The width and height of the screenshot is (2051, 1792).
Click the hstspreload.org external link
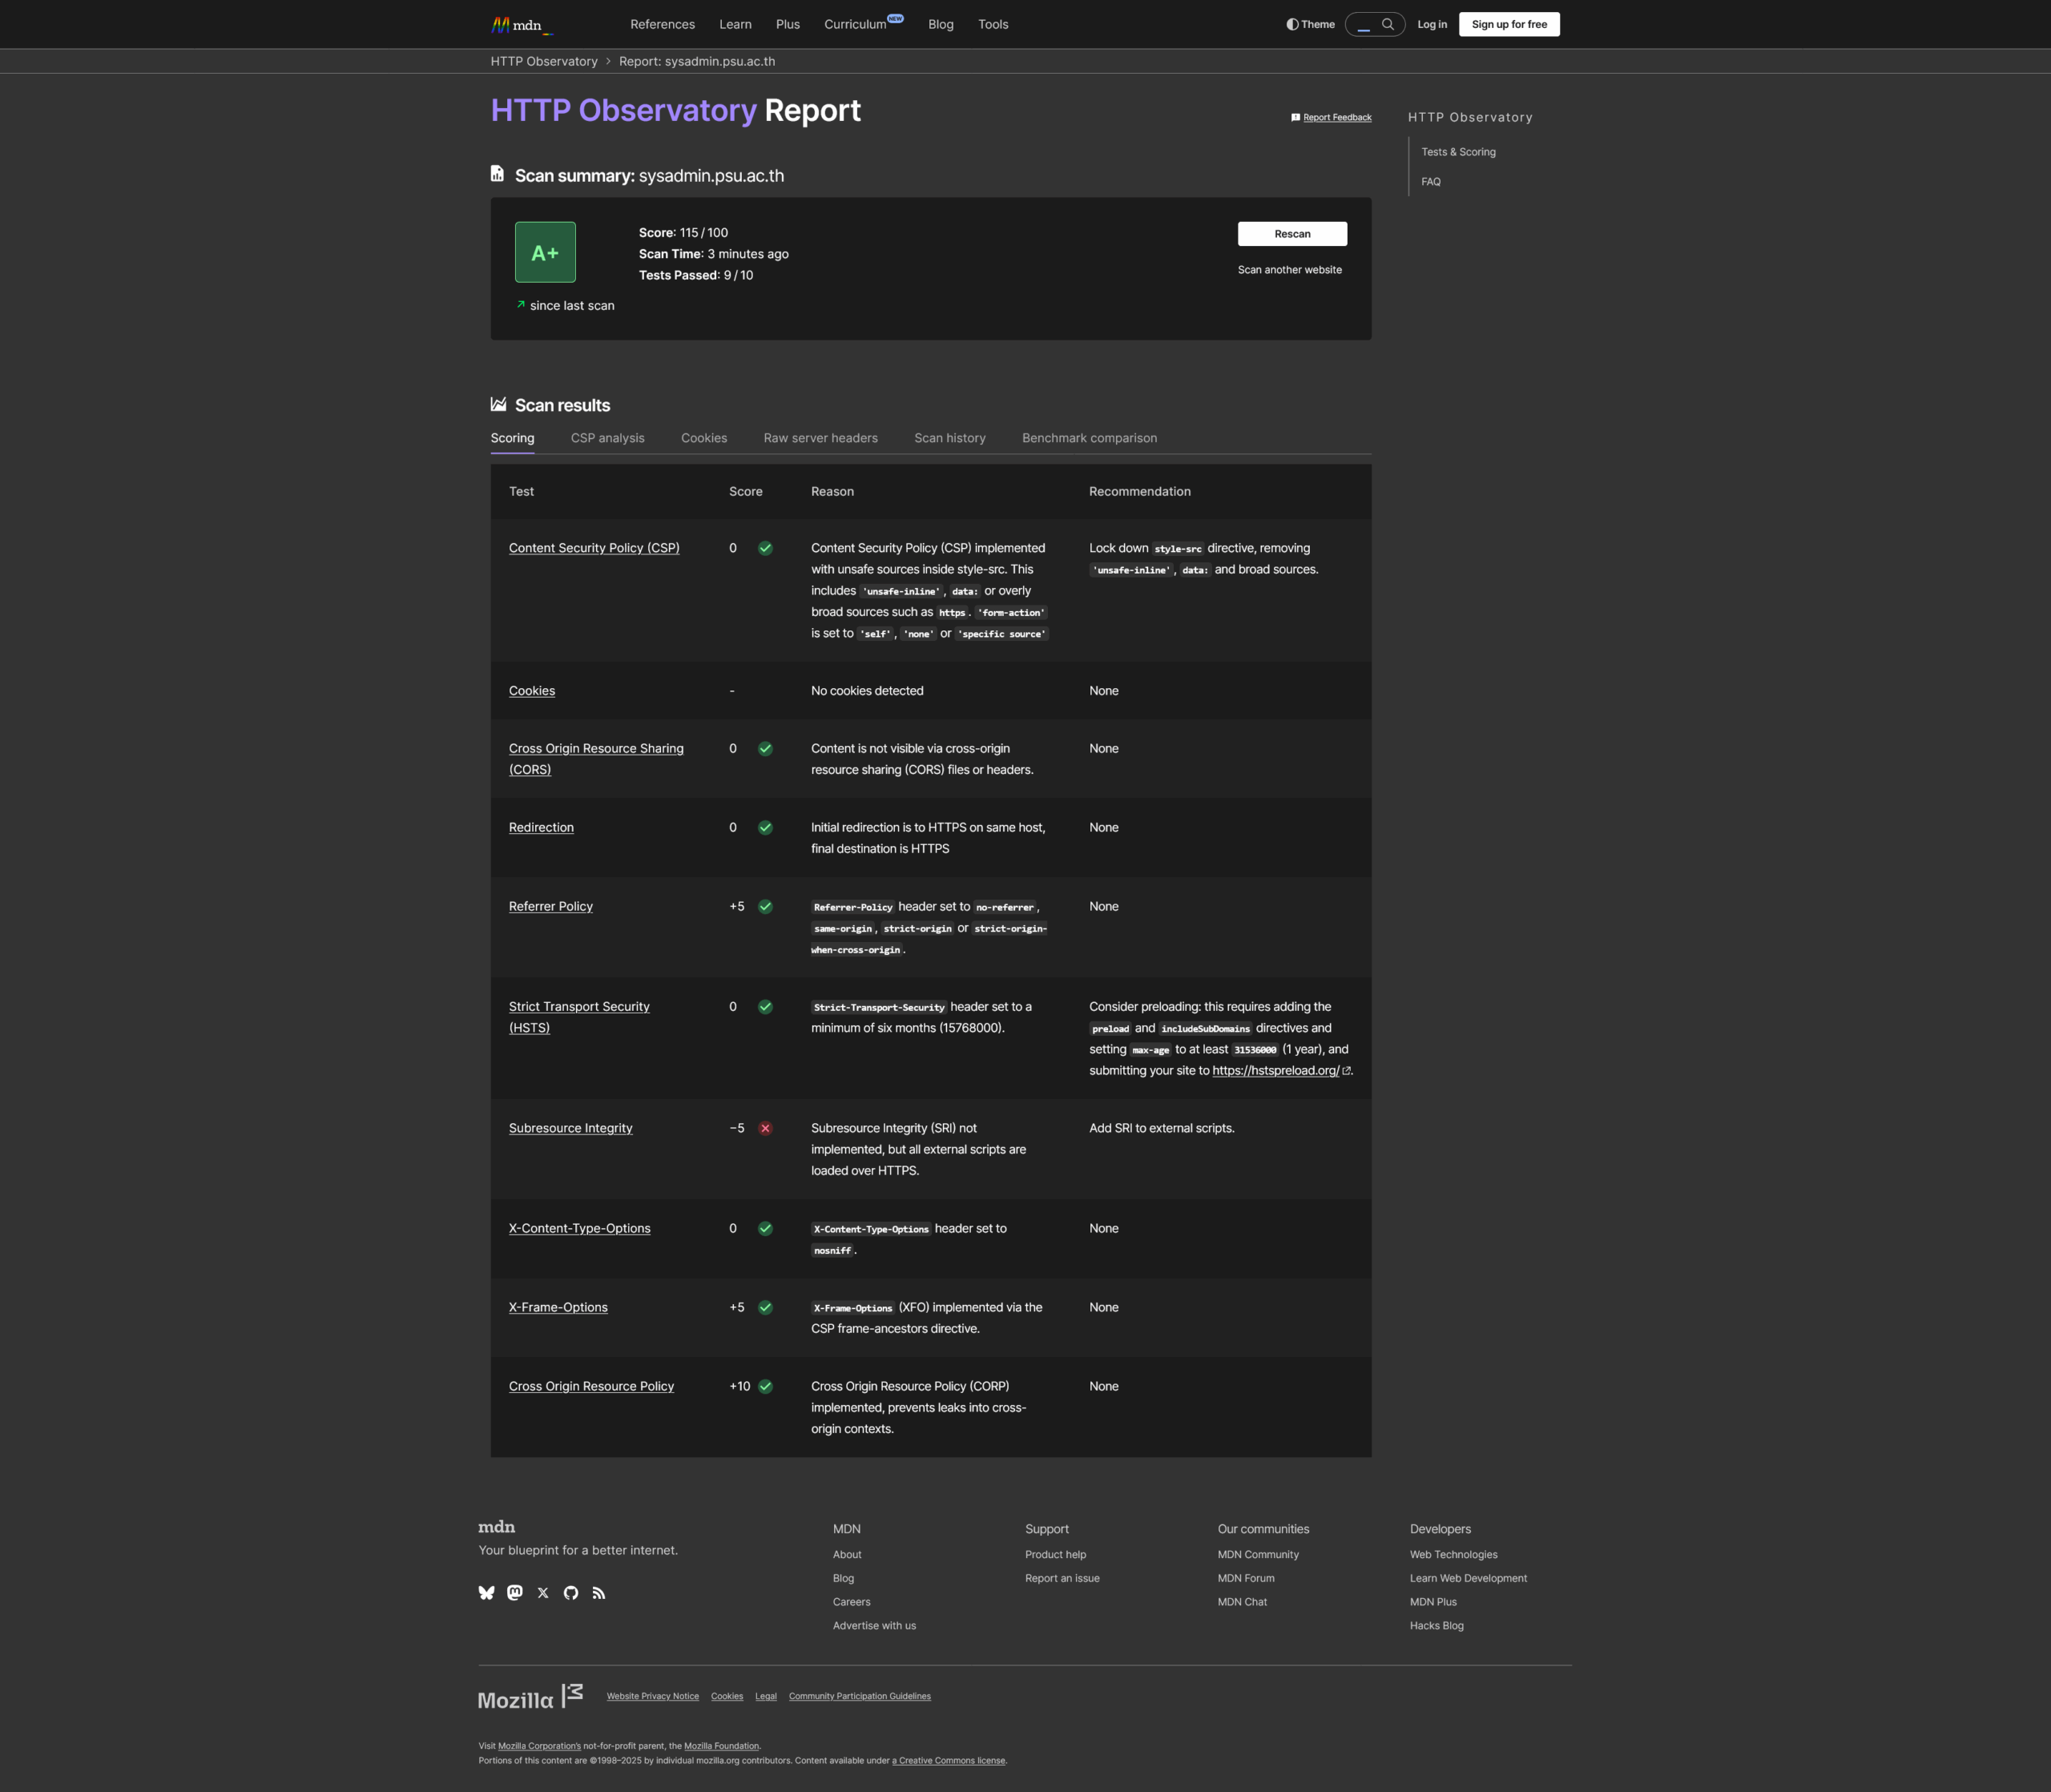point(1281,1071)
